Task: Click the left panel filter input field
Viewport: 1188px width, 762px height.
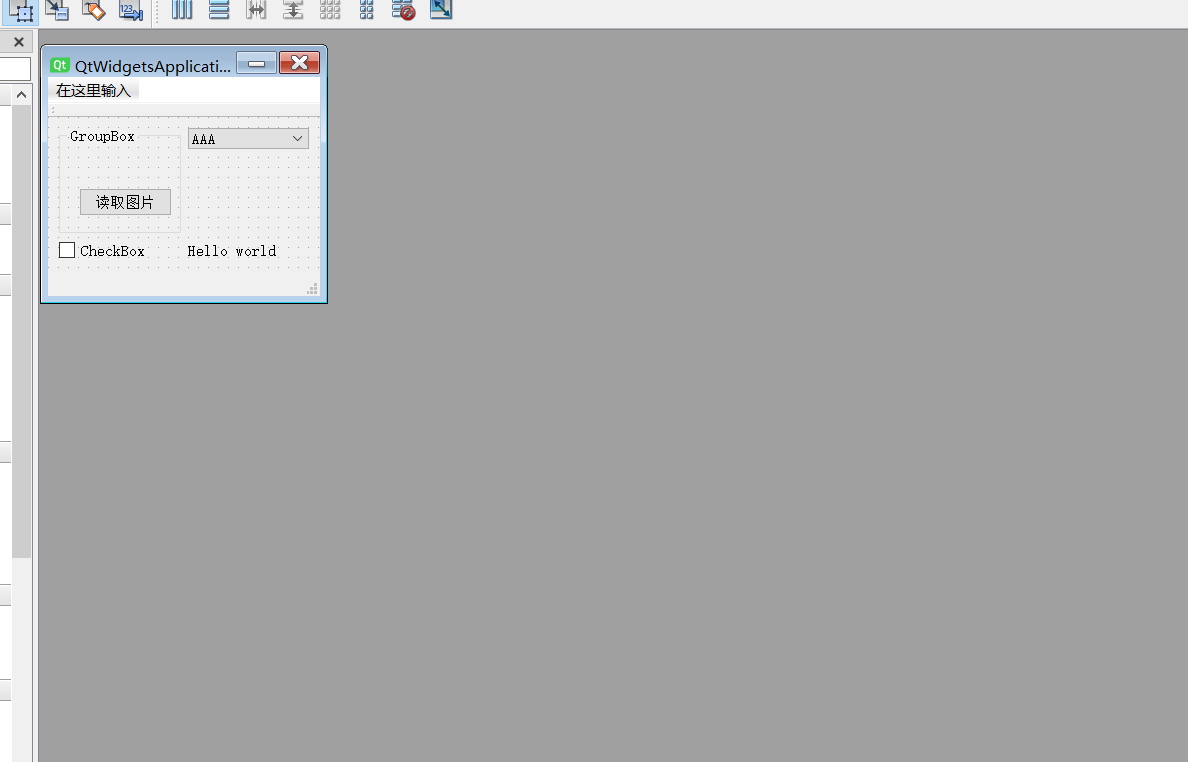Action: coord(14,69)
